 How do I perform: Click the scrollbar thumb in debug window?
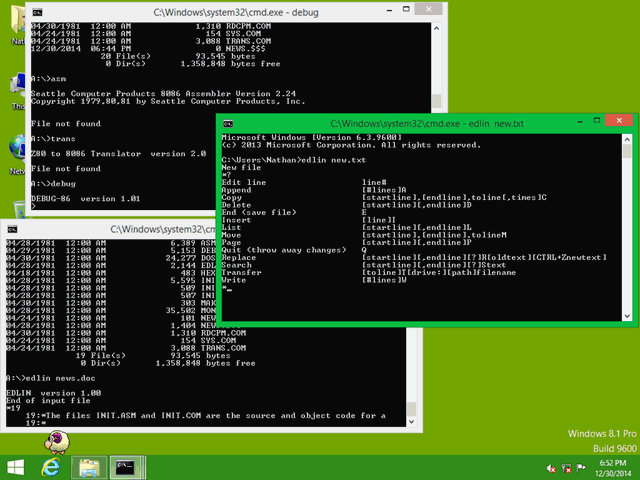436,101
